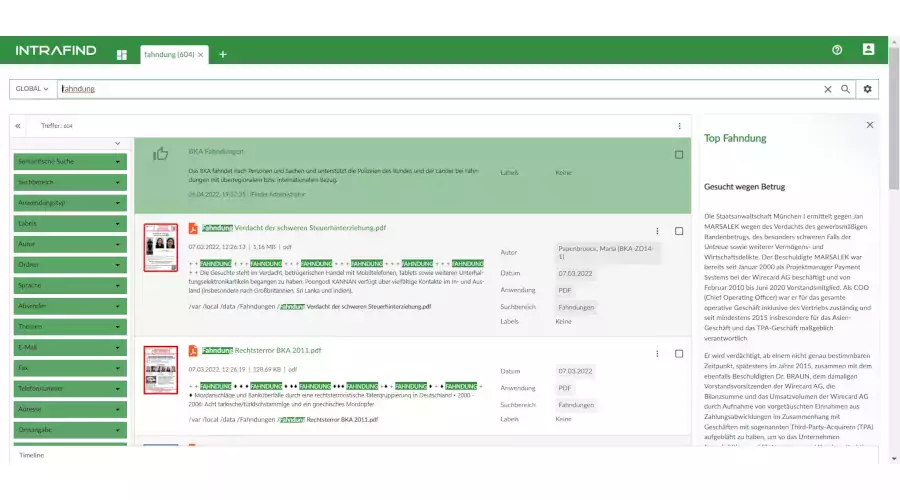
Task: Close the Top Fahndung side panel
Action: coord(869,125)
